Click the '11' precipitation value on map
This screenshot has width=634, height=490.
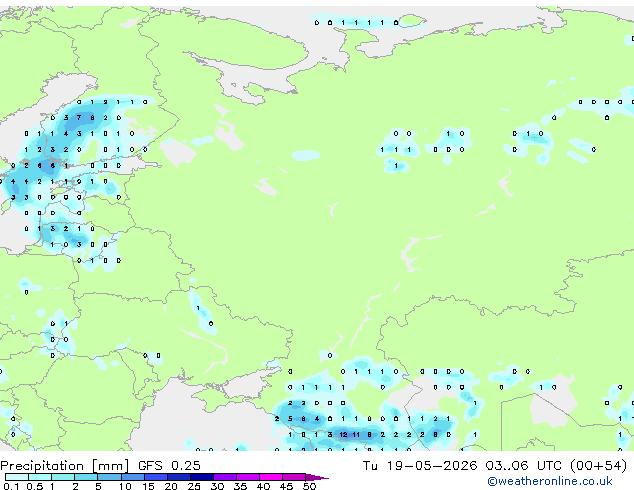[x=356, y=435]
